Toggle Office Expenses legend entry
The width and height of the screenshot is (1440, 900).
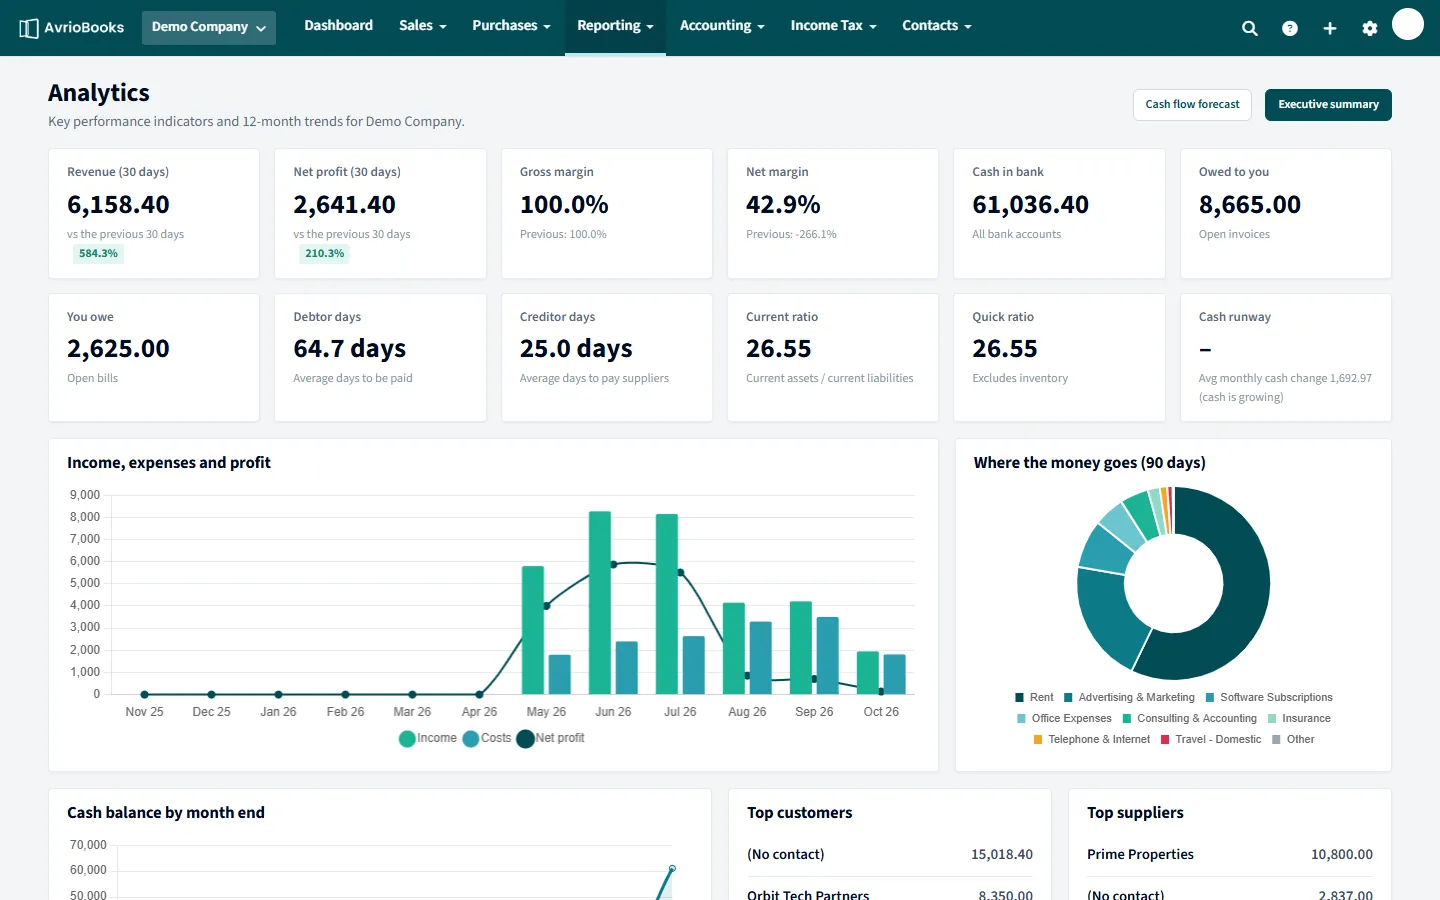coord(1064,718)
